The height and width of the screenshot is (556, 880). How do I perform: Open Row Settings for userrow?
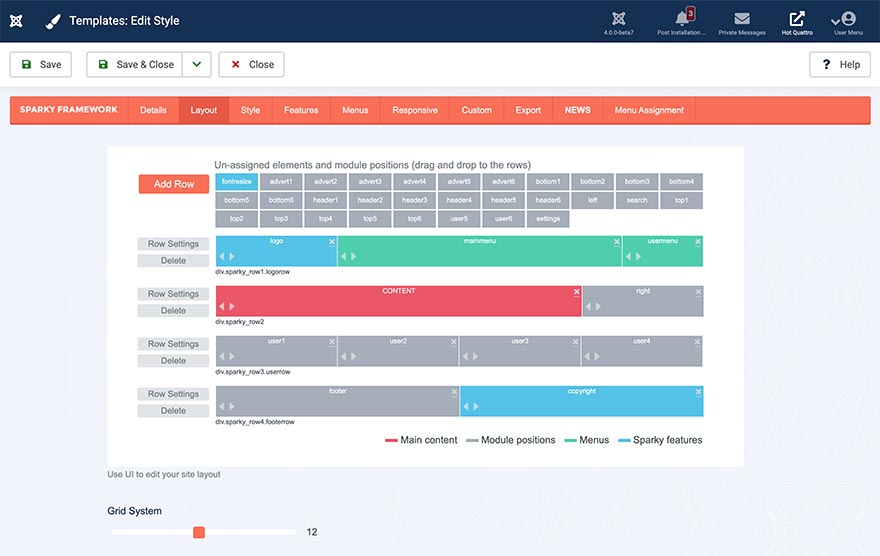173,344
